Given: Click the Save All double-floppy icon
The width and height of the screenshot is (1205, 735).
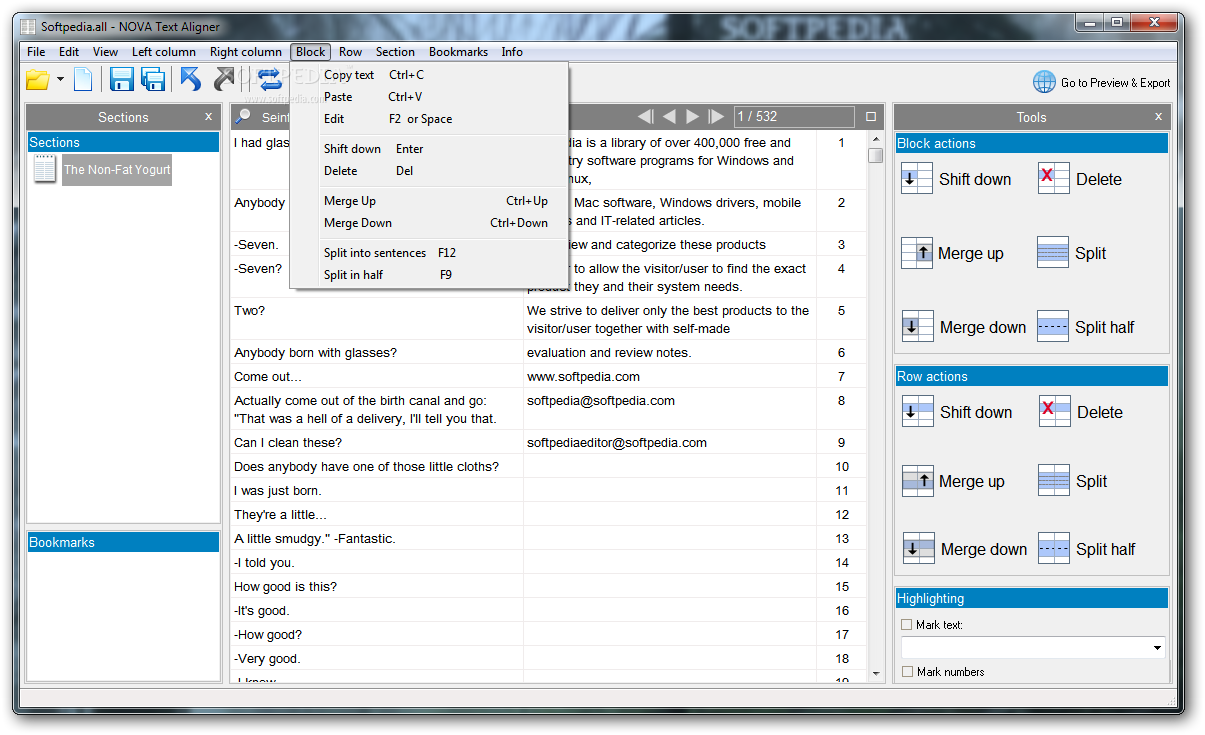Looking at the screenshot, I should point(153,80).
